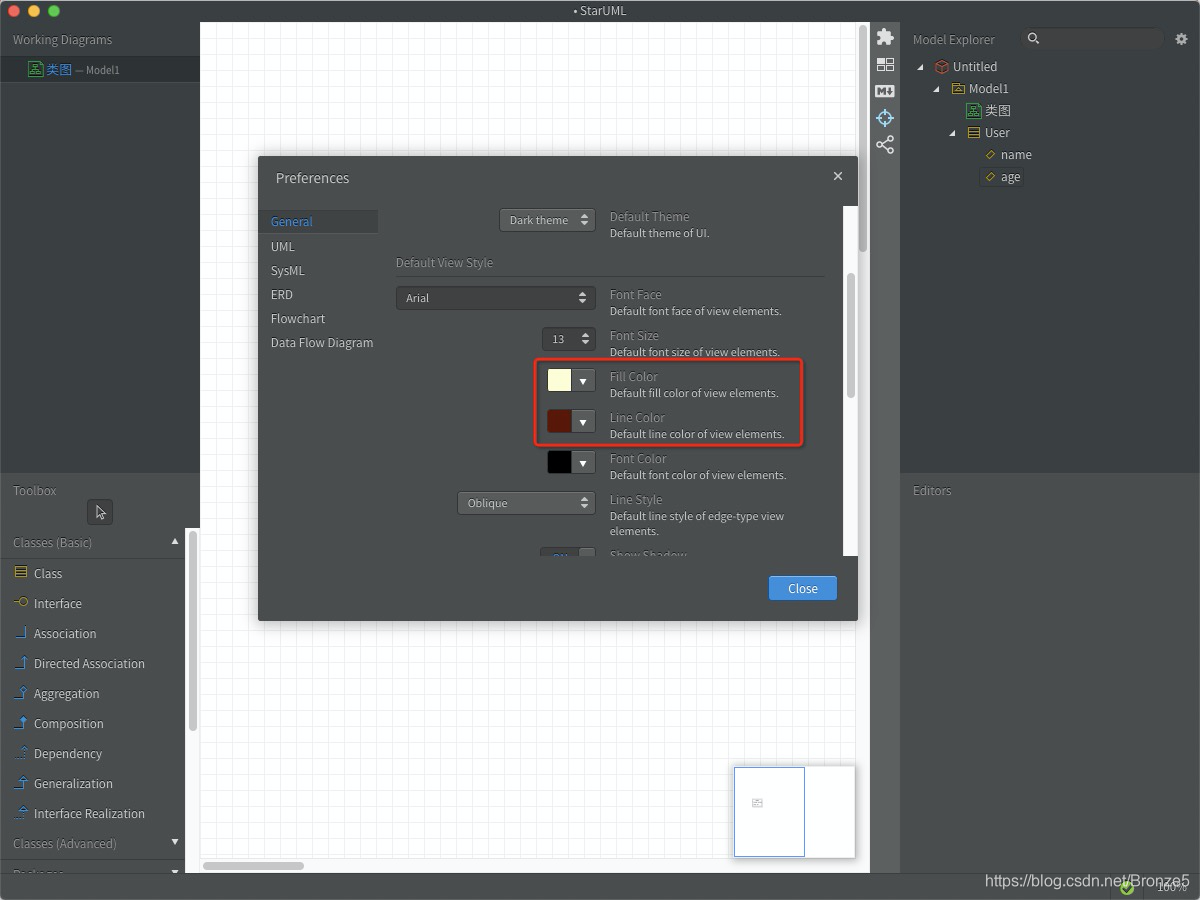Collapse the User class node
The image size is (1200, 900).
953,133
